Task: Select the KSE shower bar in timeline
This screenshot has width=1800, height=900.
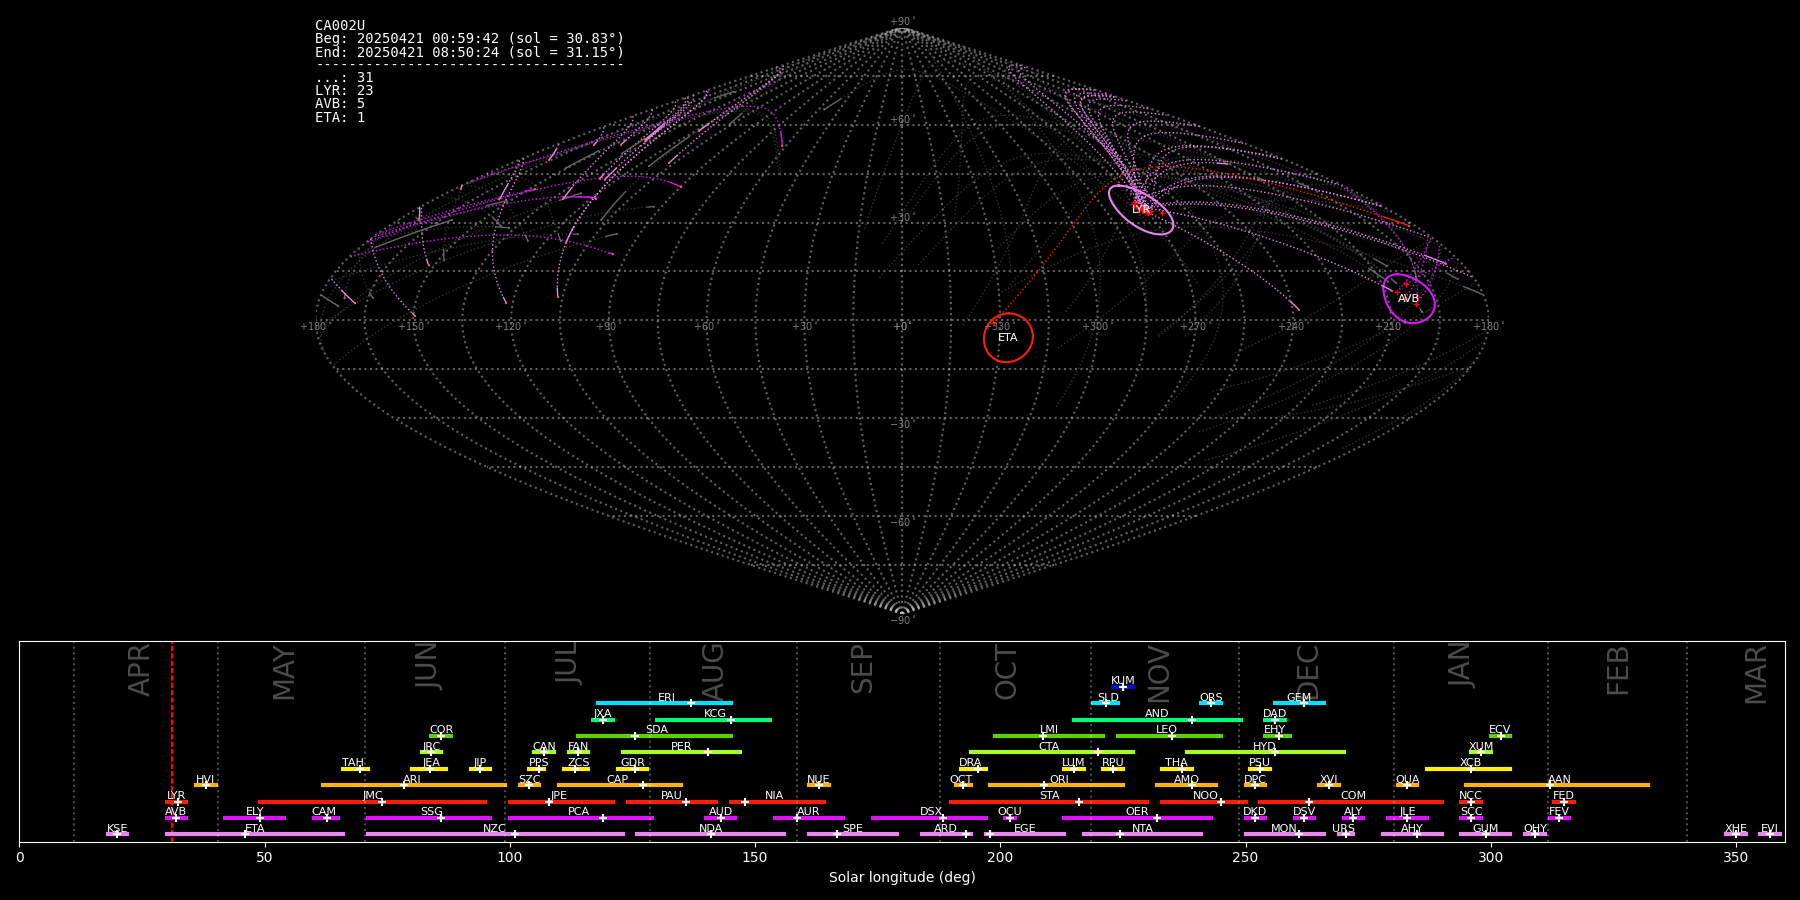Action: point(117,834)
